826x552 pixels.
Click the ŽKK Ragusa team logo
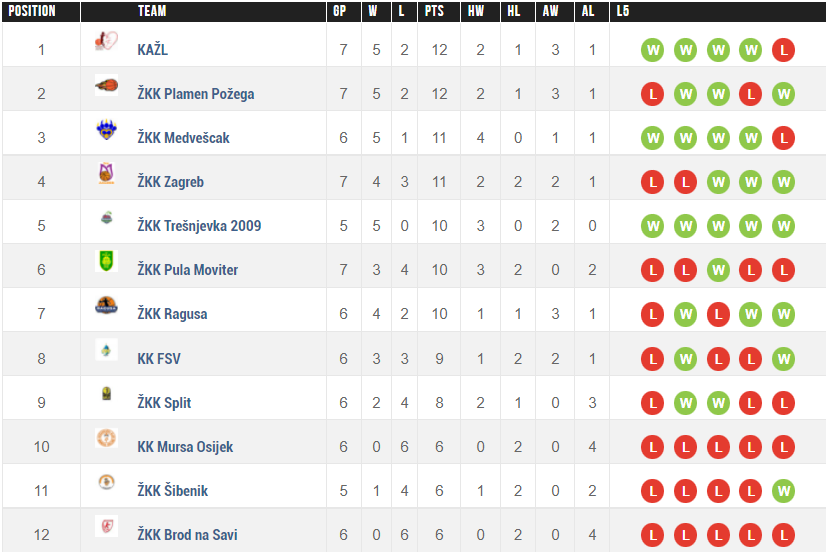105,306
